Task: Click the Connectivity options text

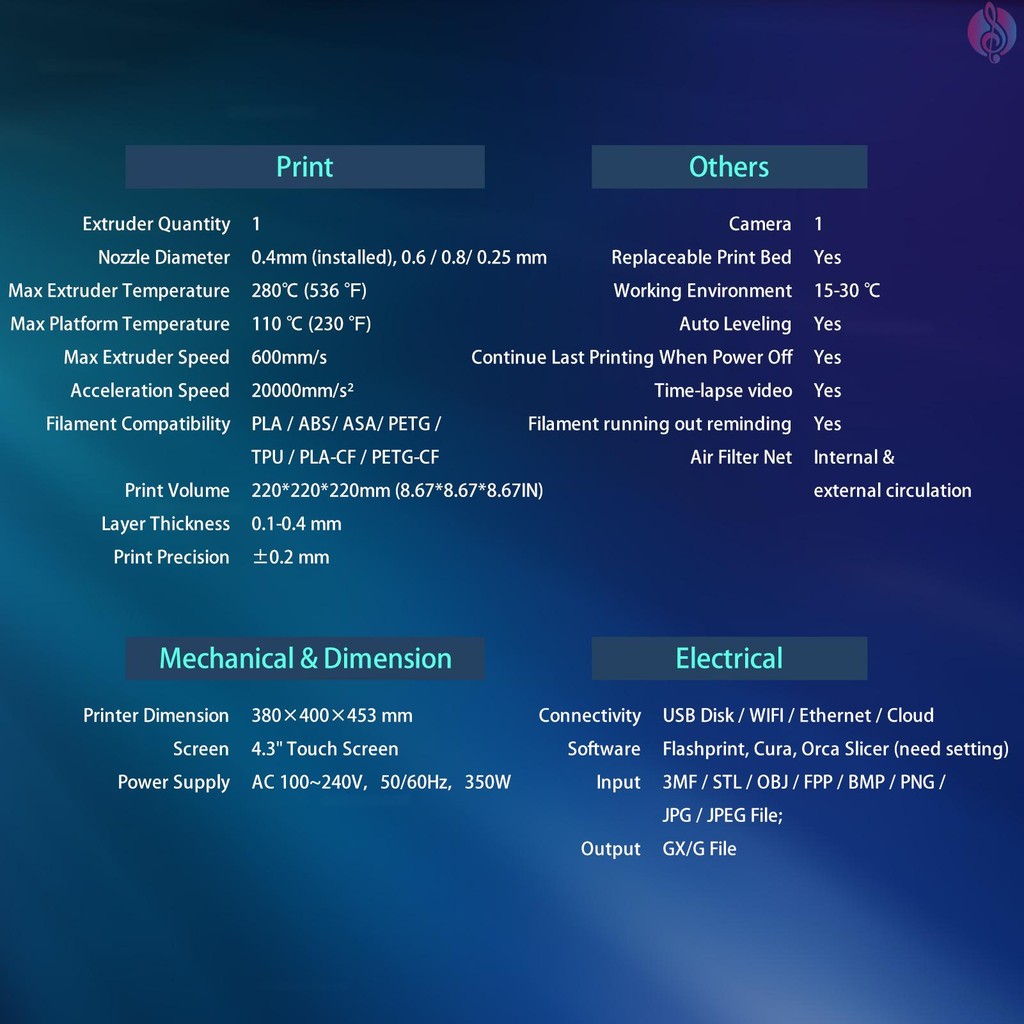Action: click(x=798, y=716)
